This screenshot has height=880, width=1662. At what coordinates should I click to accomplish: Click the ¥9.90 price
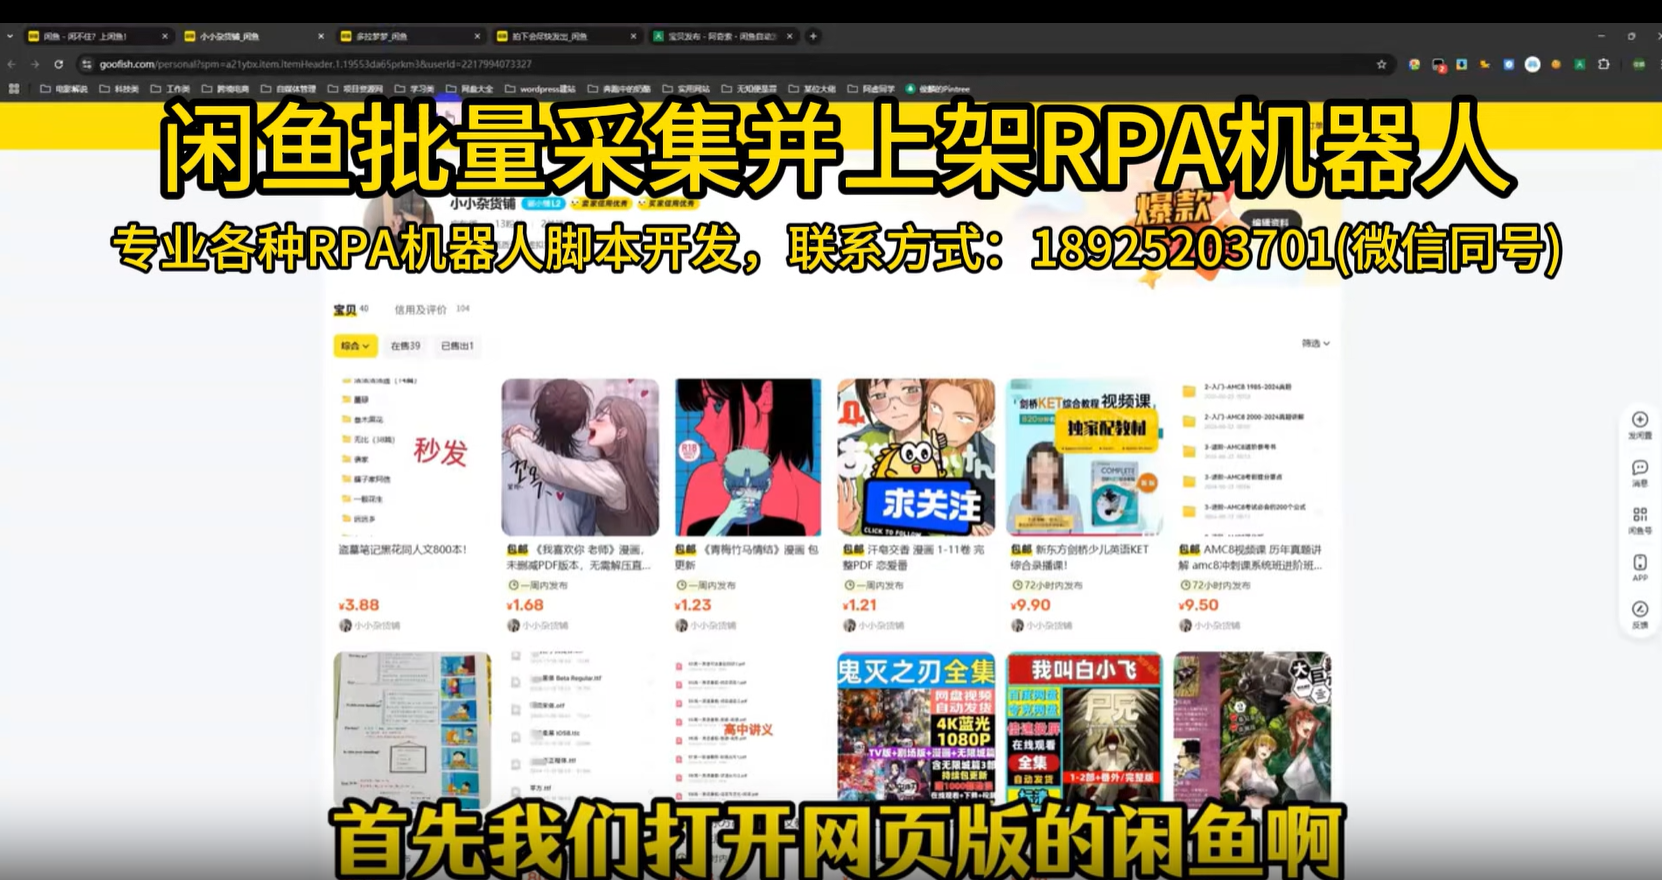click(1031, 605)
